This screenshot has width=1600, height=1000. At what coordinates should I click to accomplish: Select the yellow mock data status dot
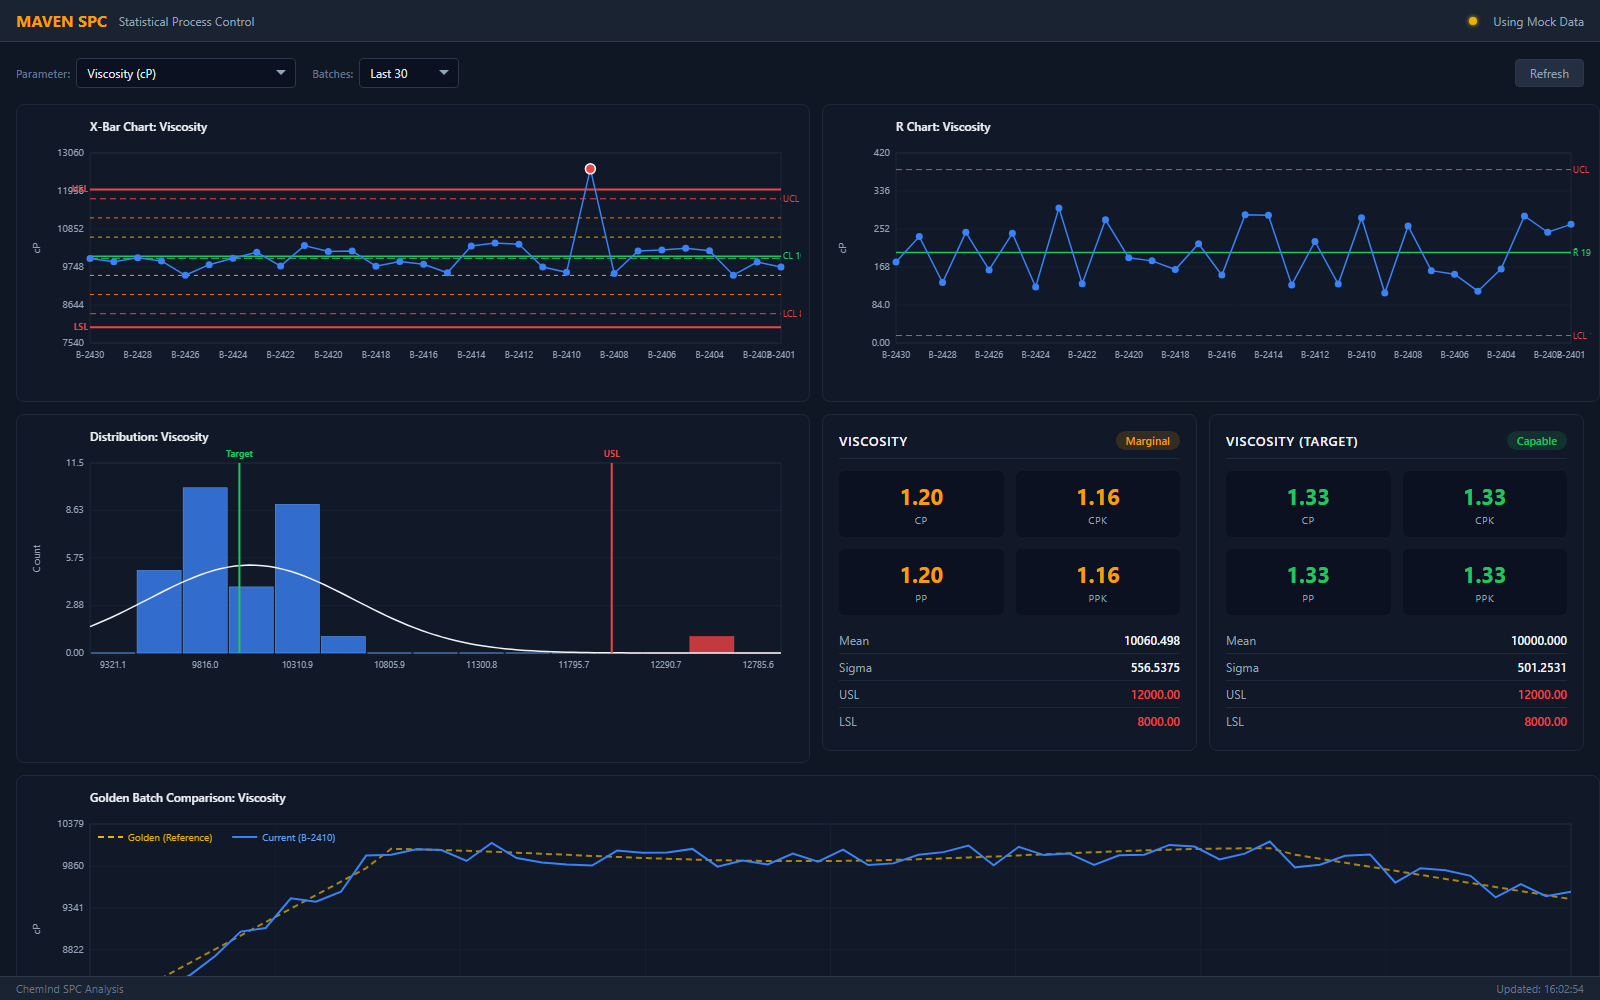(x=1471, y=20)
